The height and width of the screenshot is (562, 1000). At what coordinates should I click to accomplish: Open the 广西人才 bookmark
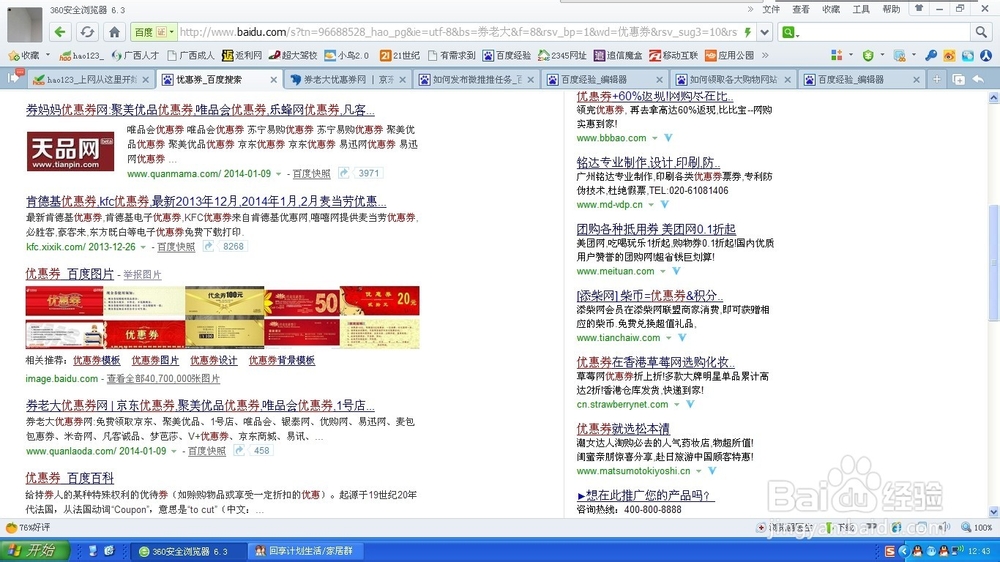click(x=135, y=55)
